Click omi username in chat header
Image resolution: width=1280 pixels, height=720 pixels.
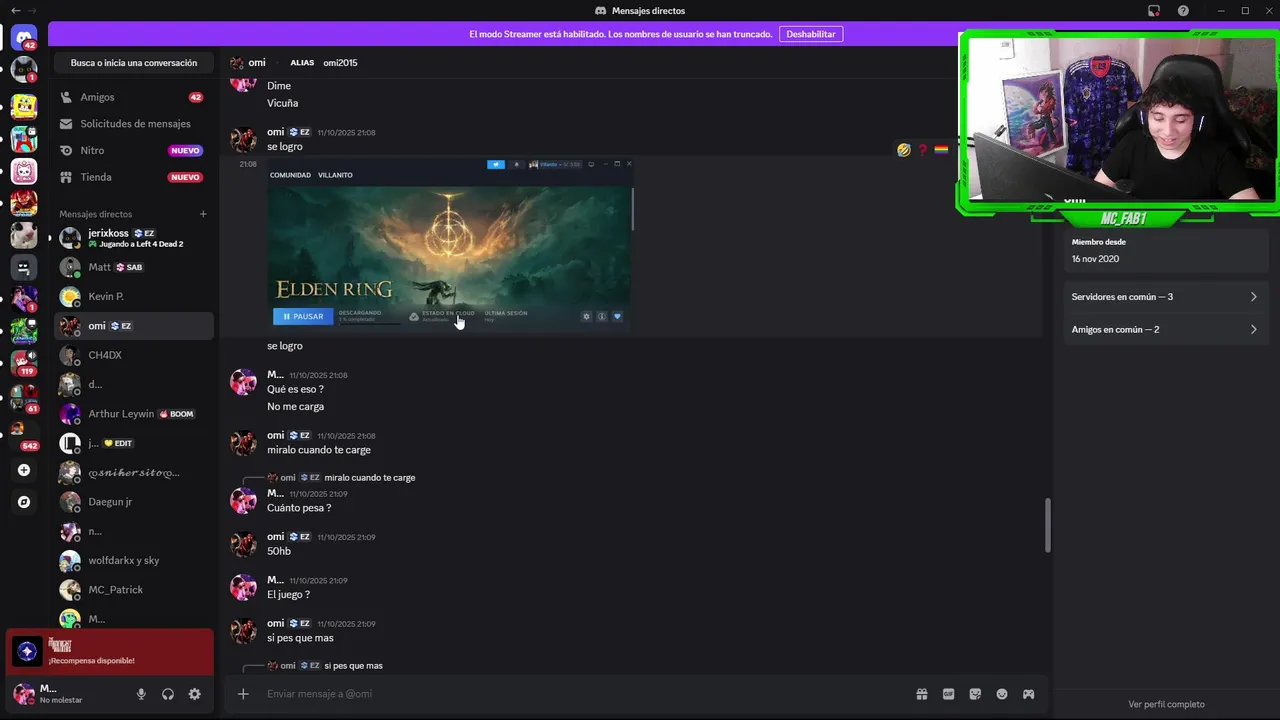pos(257,63)
